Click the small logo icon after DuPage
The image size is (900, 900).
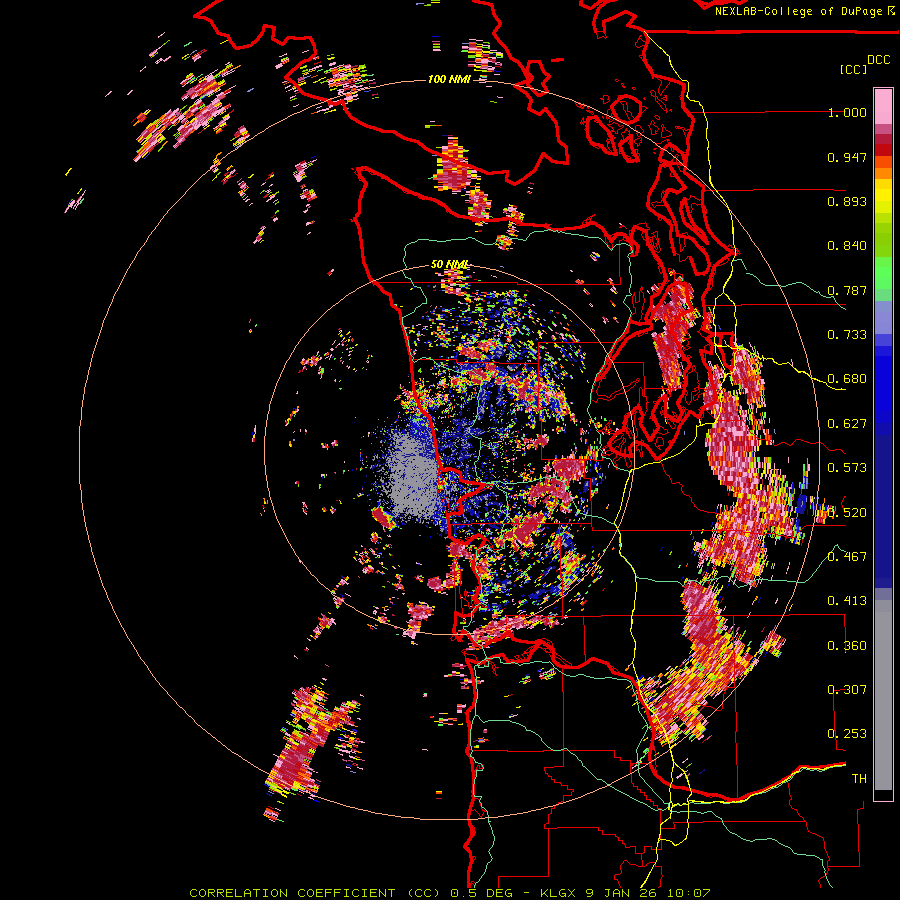pyautogui.click(x=891, y=11)
